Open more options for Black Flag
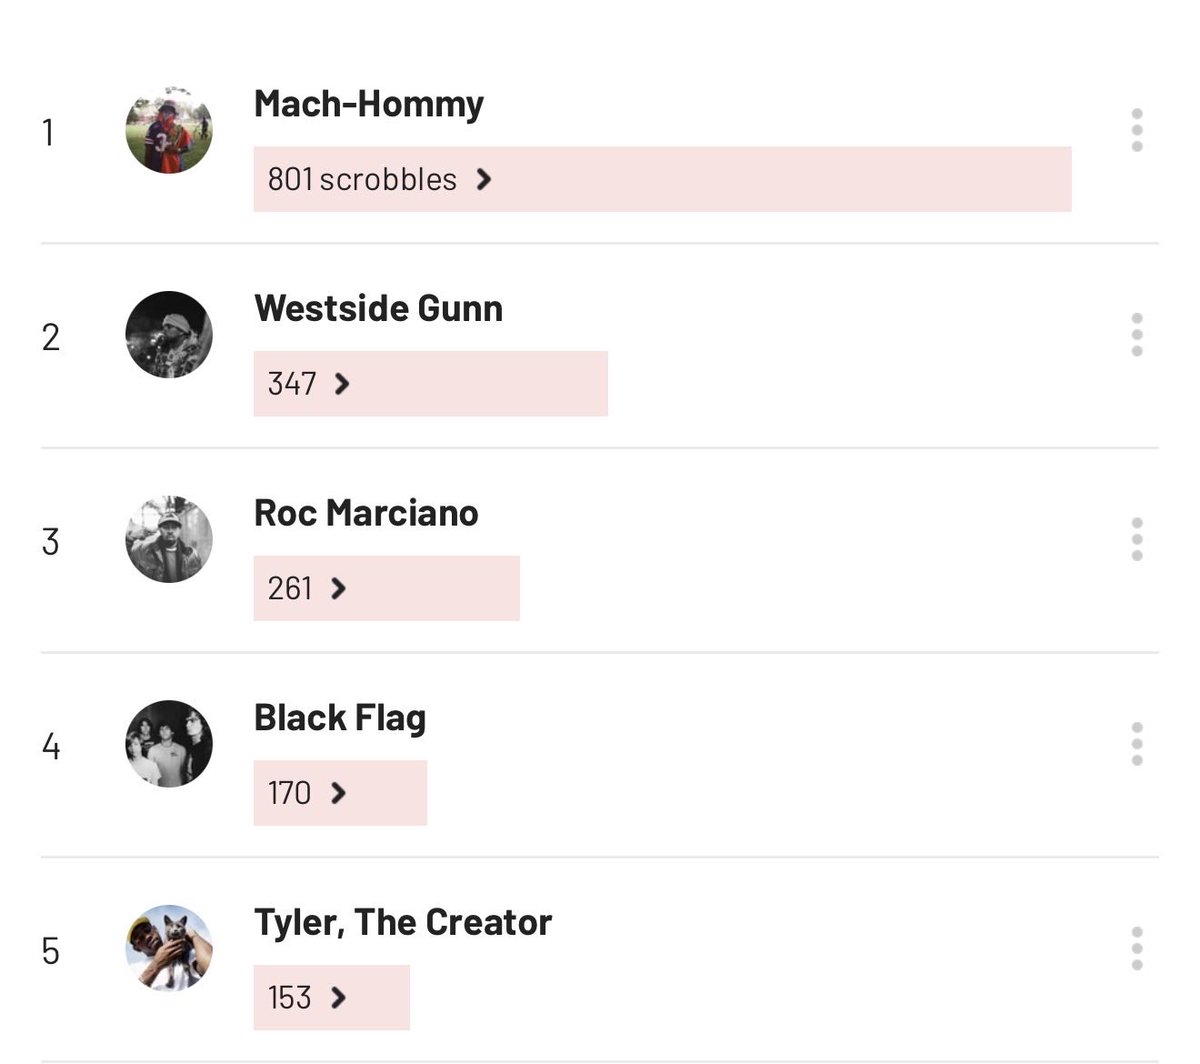Viewport: 1200px width, 1064px height. 1137,744
